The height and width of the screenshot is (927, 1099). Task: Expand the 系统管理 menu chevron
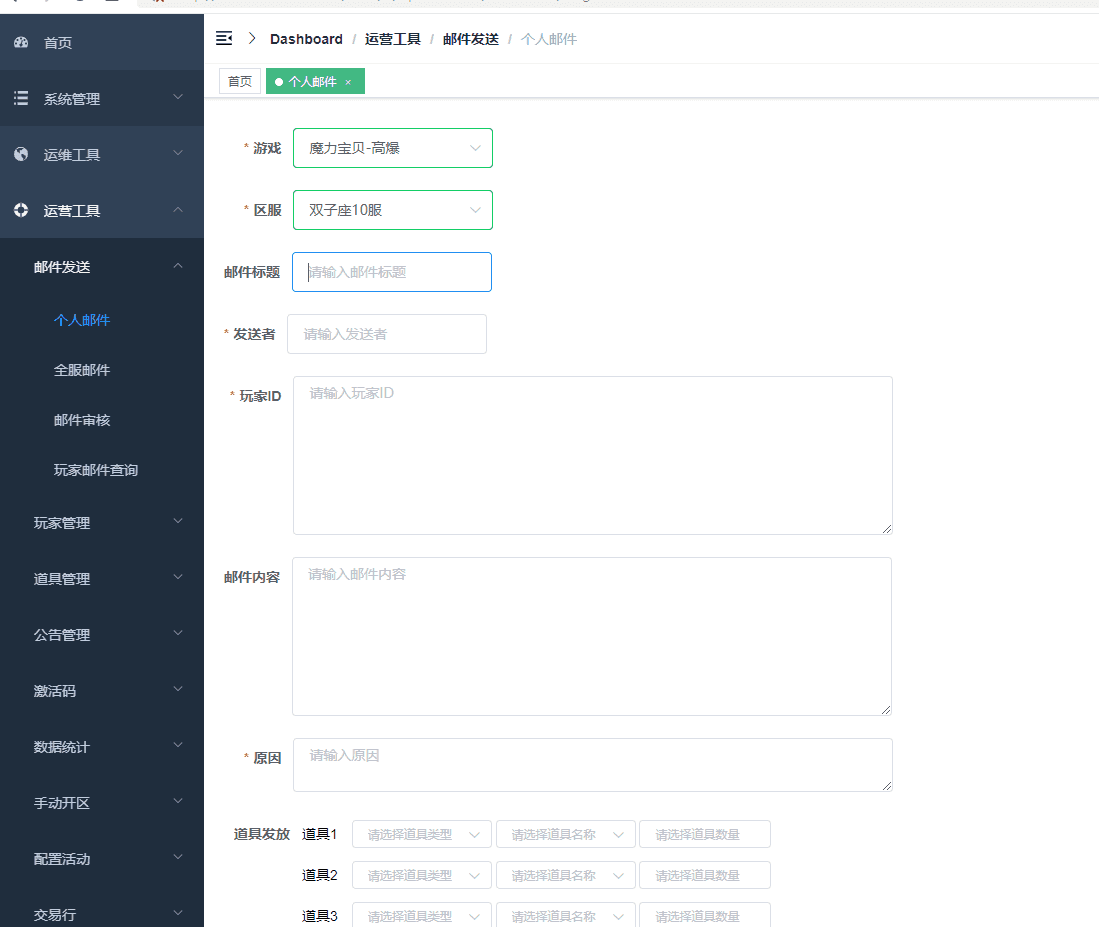tap(178, 98)
